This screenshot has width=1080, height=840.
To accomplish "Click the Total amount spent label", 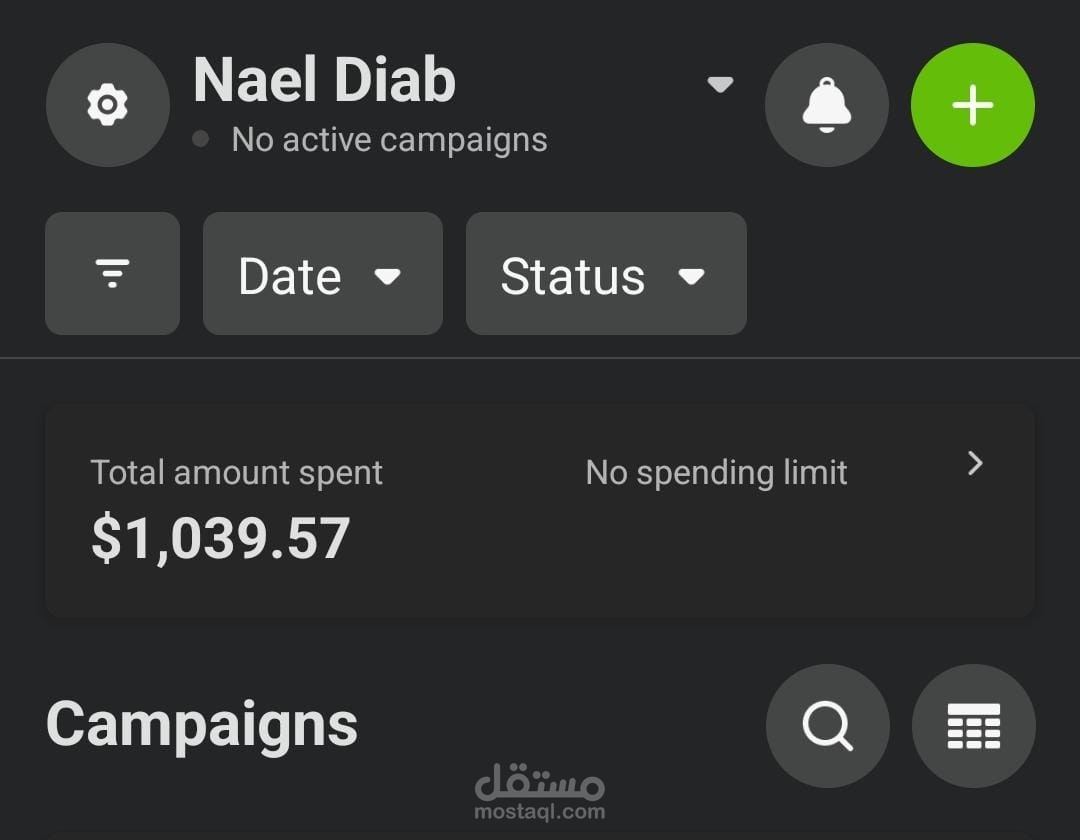I will pos(236,472).
